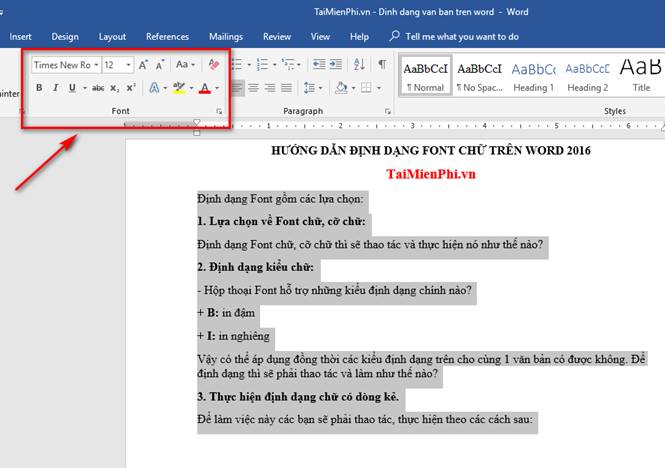Open Paragraph dialog box launcher

click(388, 111)
